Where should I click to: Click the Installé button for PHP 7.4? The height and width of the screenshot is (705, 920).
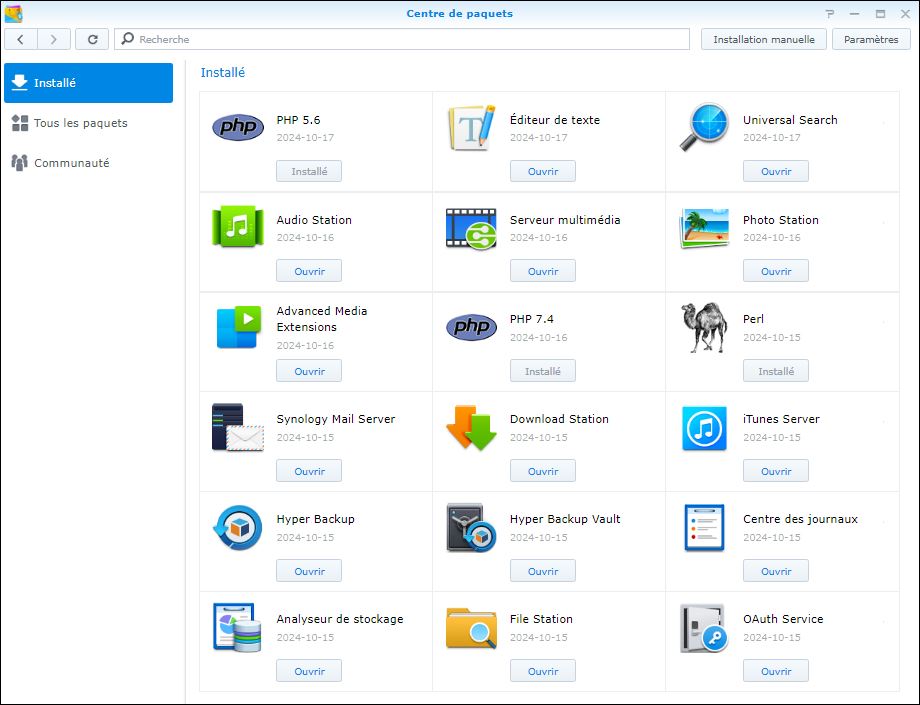[543, 371]
